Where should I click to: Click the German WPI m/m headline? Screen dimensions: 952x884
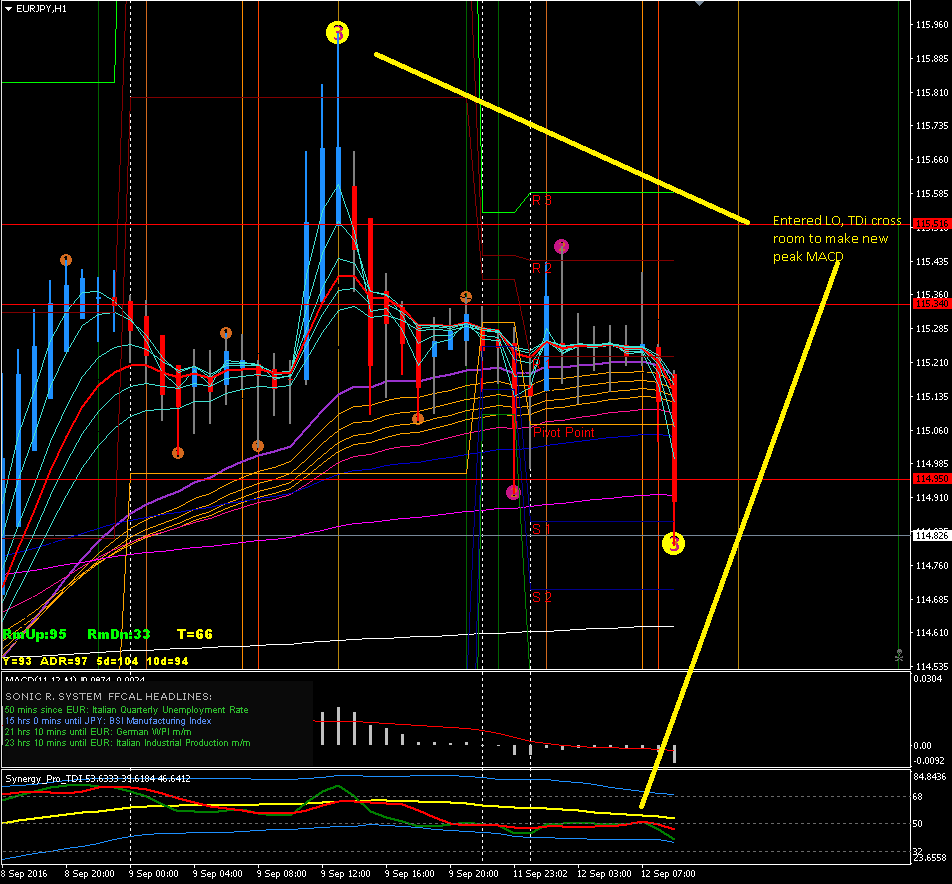pyautogui.click(x=98, y=732)
